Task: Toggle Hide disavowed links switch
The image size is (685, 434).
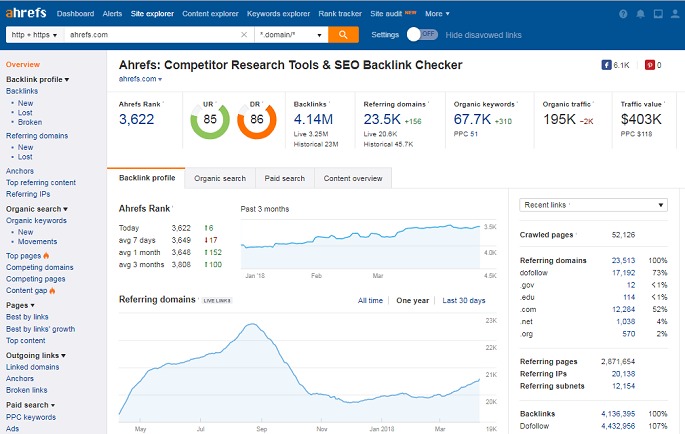Action: pyautogui.click(x=422, y=34)
